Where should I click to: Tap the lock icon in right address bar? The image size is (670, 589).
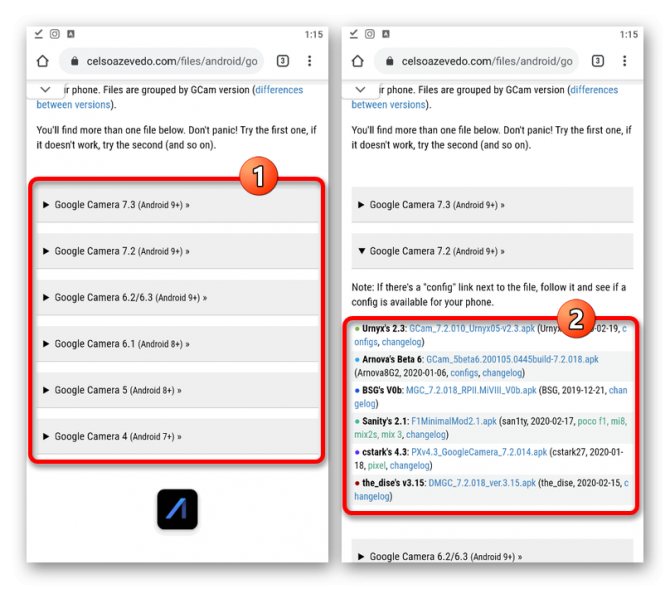(389, 61)
